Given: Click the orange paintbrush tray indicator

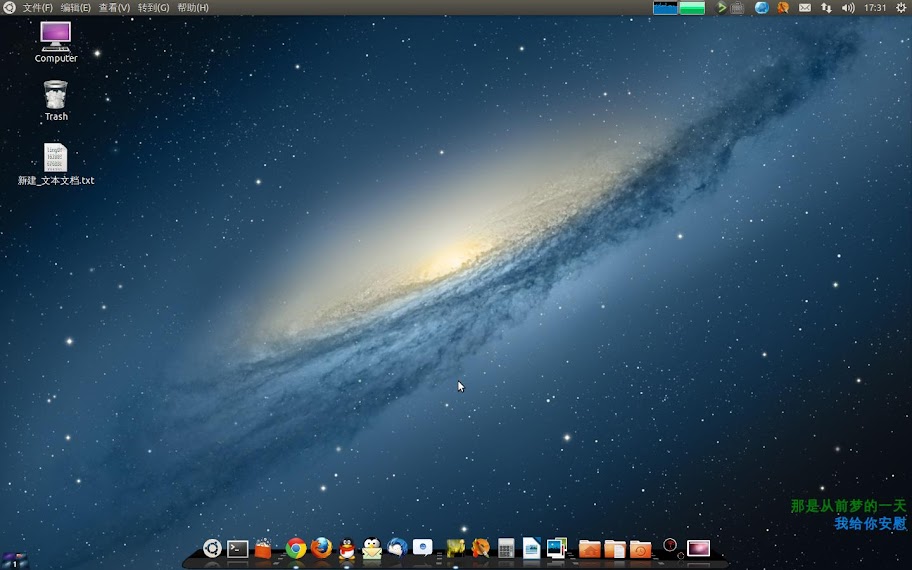Looking at the screenshot, I should (783, 8).
